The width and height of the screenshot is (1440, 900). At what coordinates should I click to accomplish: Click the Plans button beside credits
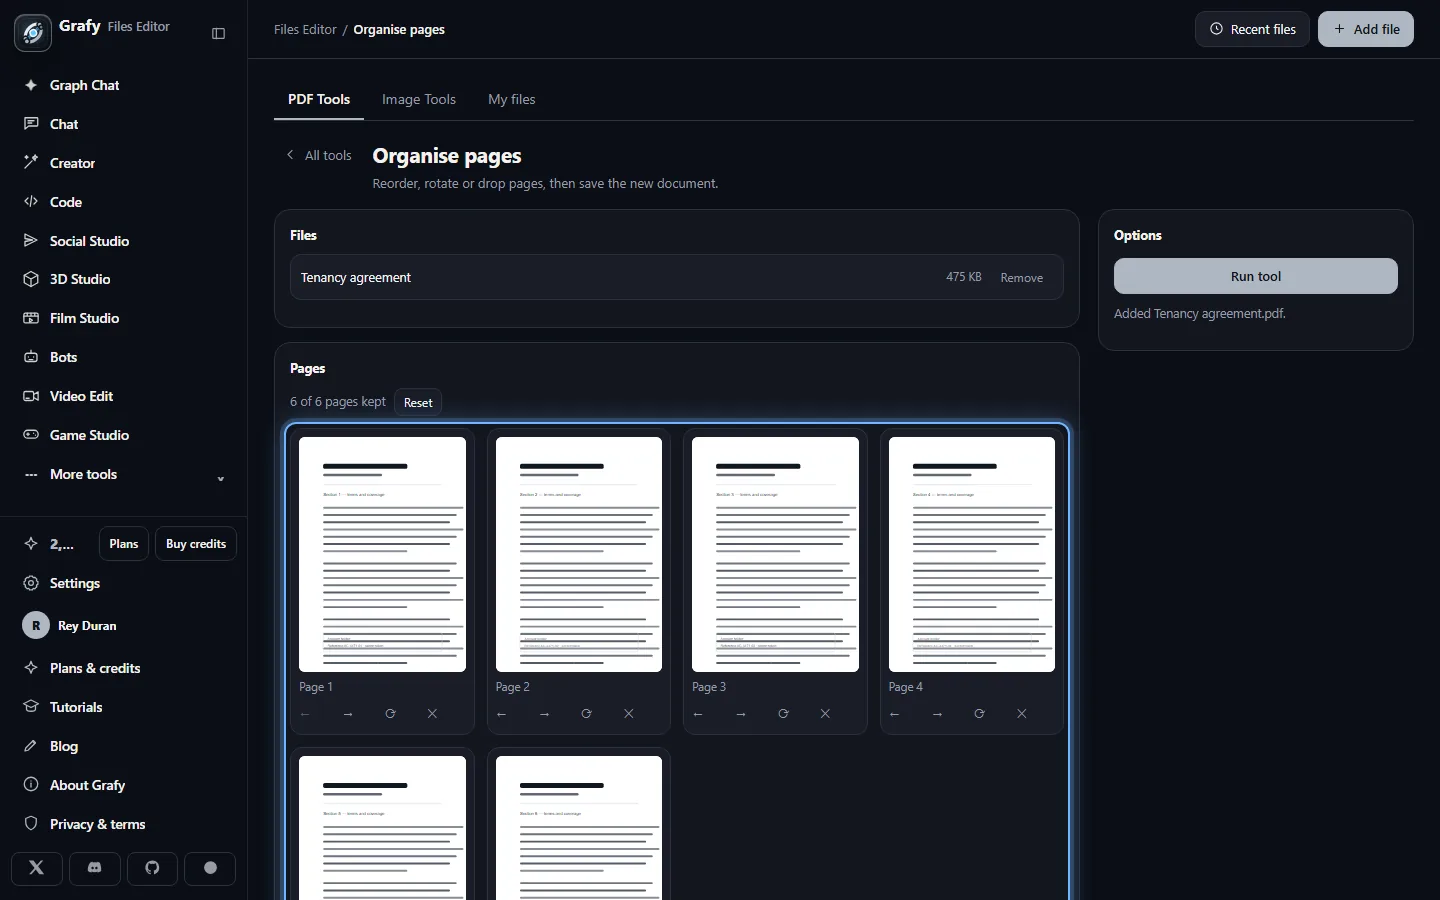[124, 544]
